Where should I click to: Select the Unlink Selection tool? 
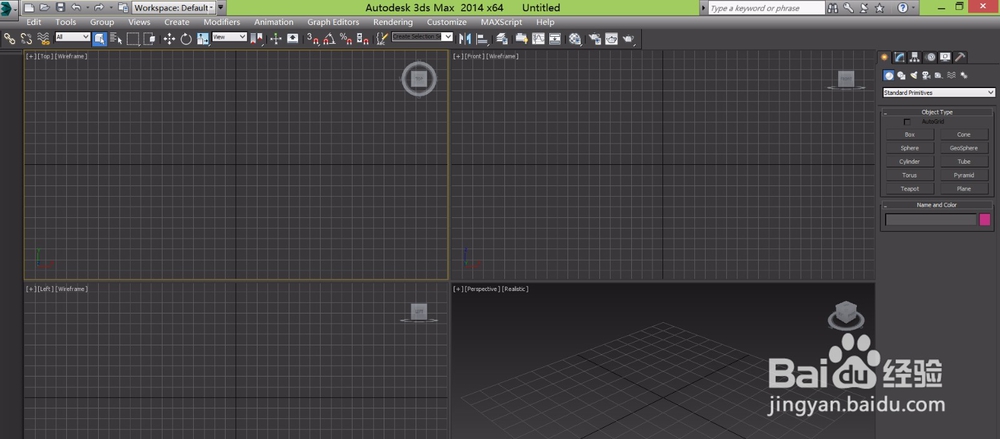point(26,39)
